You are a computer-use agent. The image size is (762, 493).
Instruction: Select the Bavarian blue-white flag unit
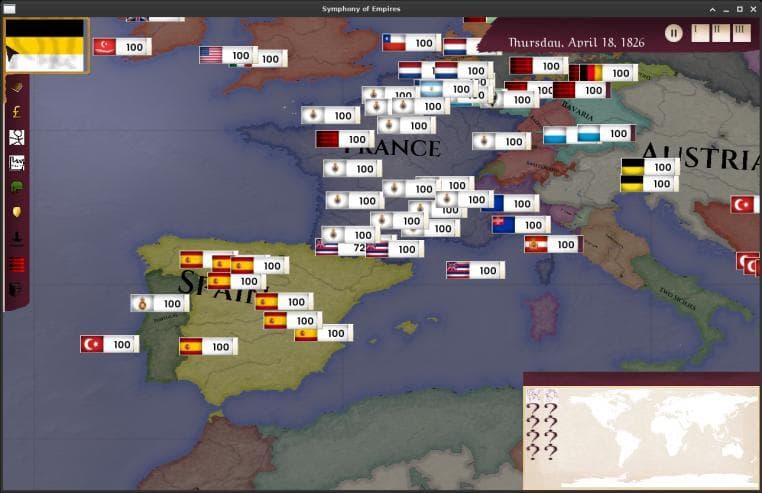point(606,133)
